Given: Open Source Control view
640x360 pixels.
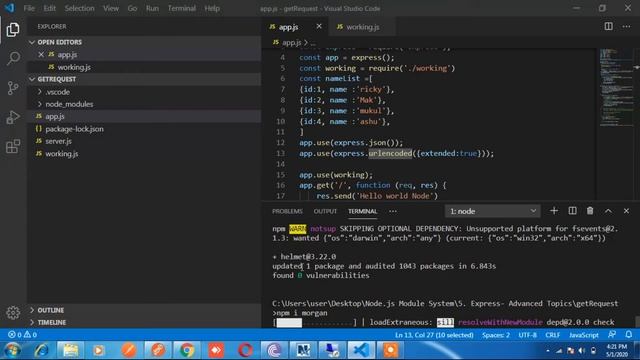Looking at the screenshot, I should point(13,88).
